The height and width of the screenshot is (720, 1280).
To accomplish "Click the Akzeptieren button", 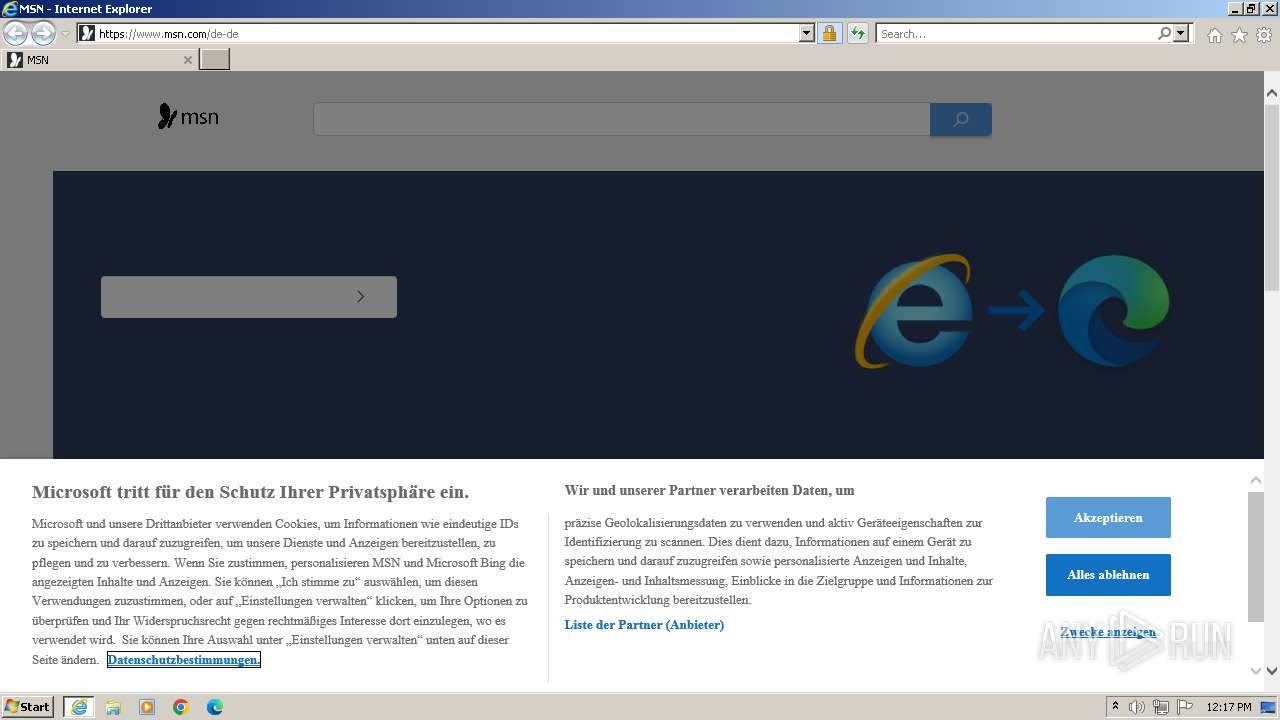I will (x=1108, y=518).
